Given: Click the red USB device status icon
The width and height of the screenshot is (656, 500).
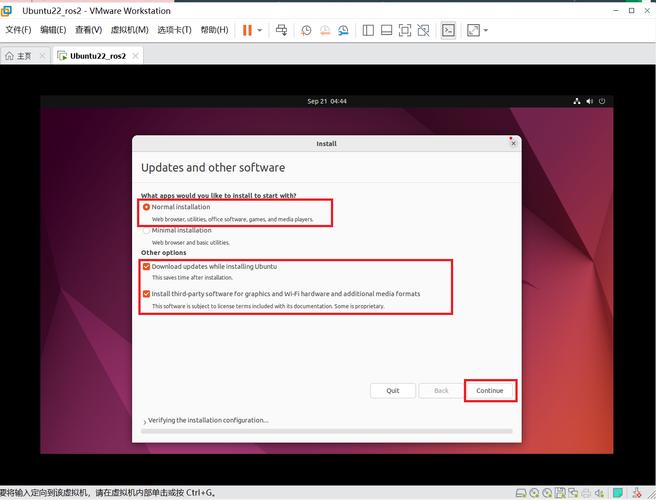Looking at the screenshot, I should [x=637, y=493].
